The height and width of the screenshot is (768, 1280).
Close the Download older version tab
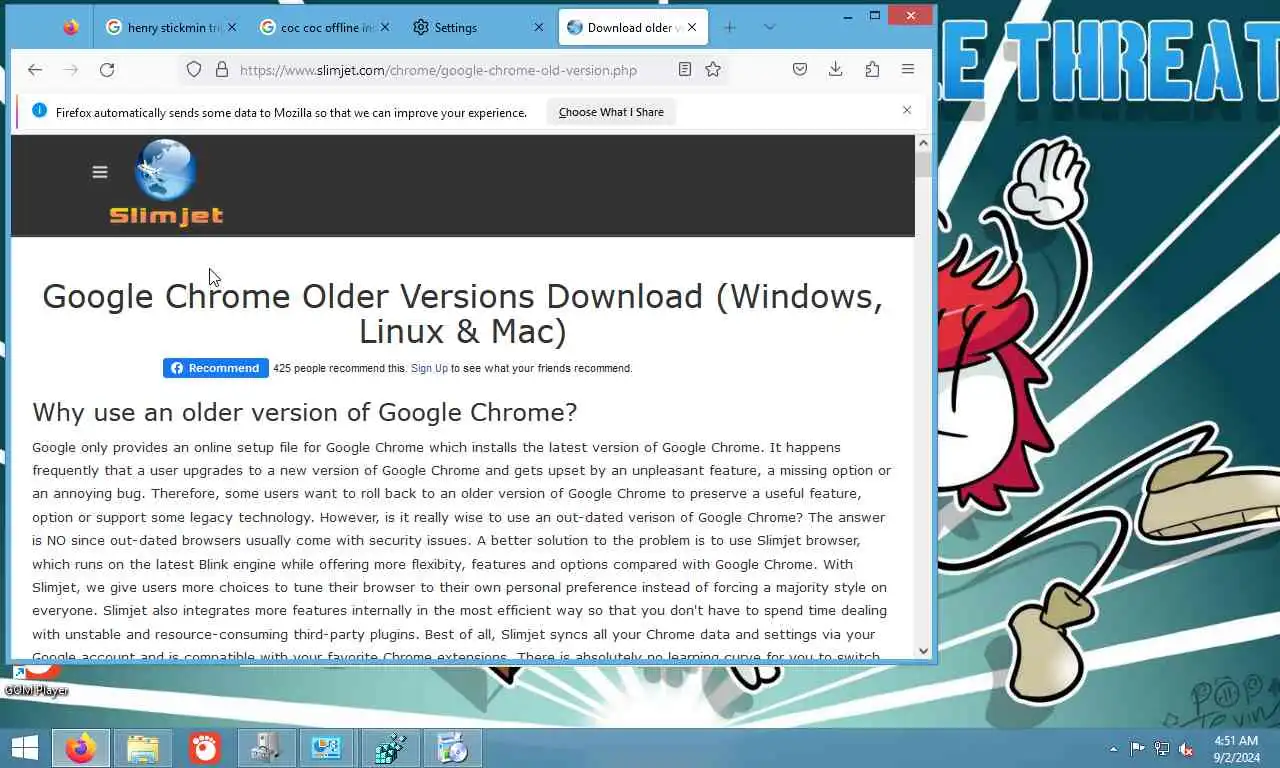tap(692, 27)
